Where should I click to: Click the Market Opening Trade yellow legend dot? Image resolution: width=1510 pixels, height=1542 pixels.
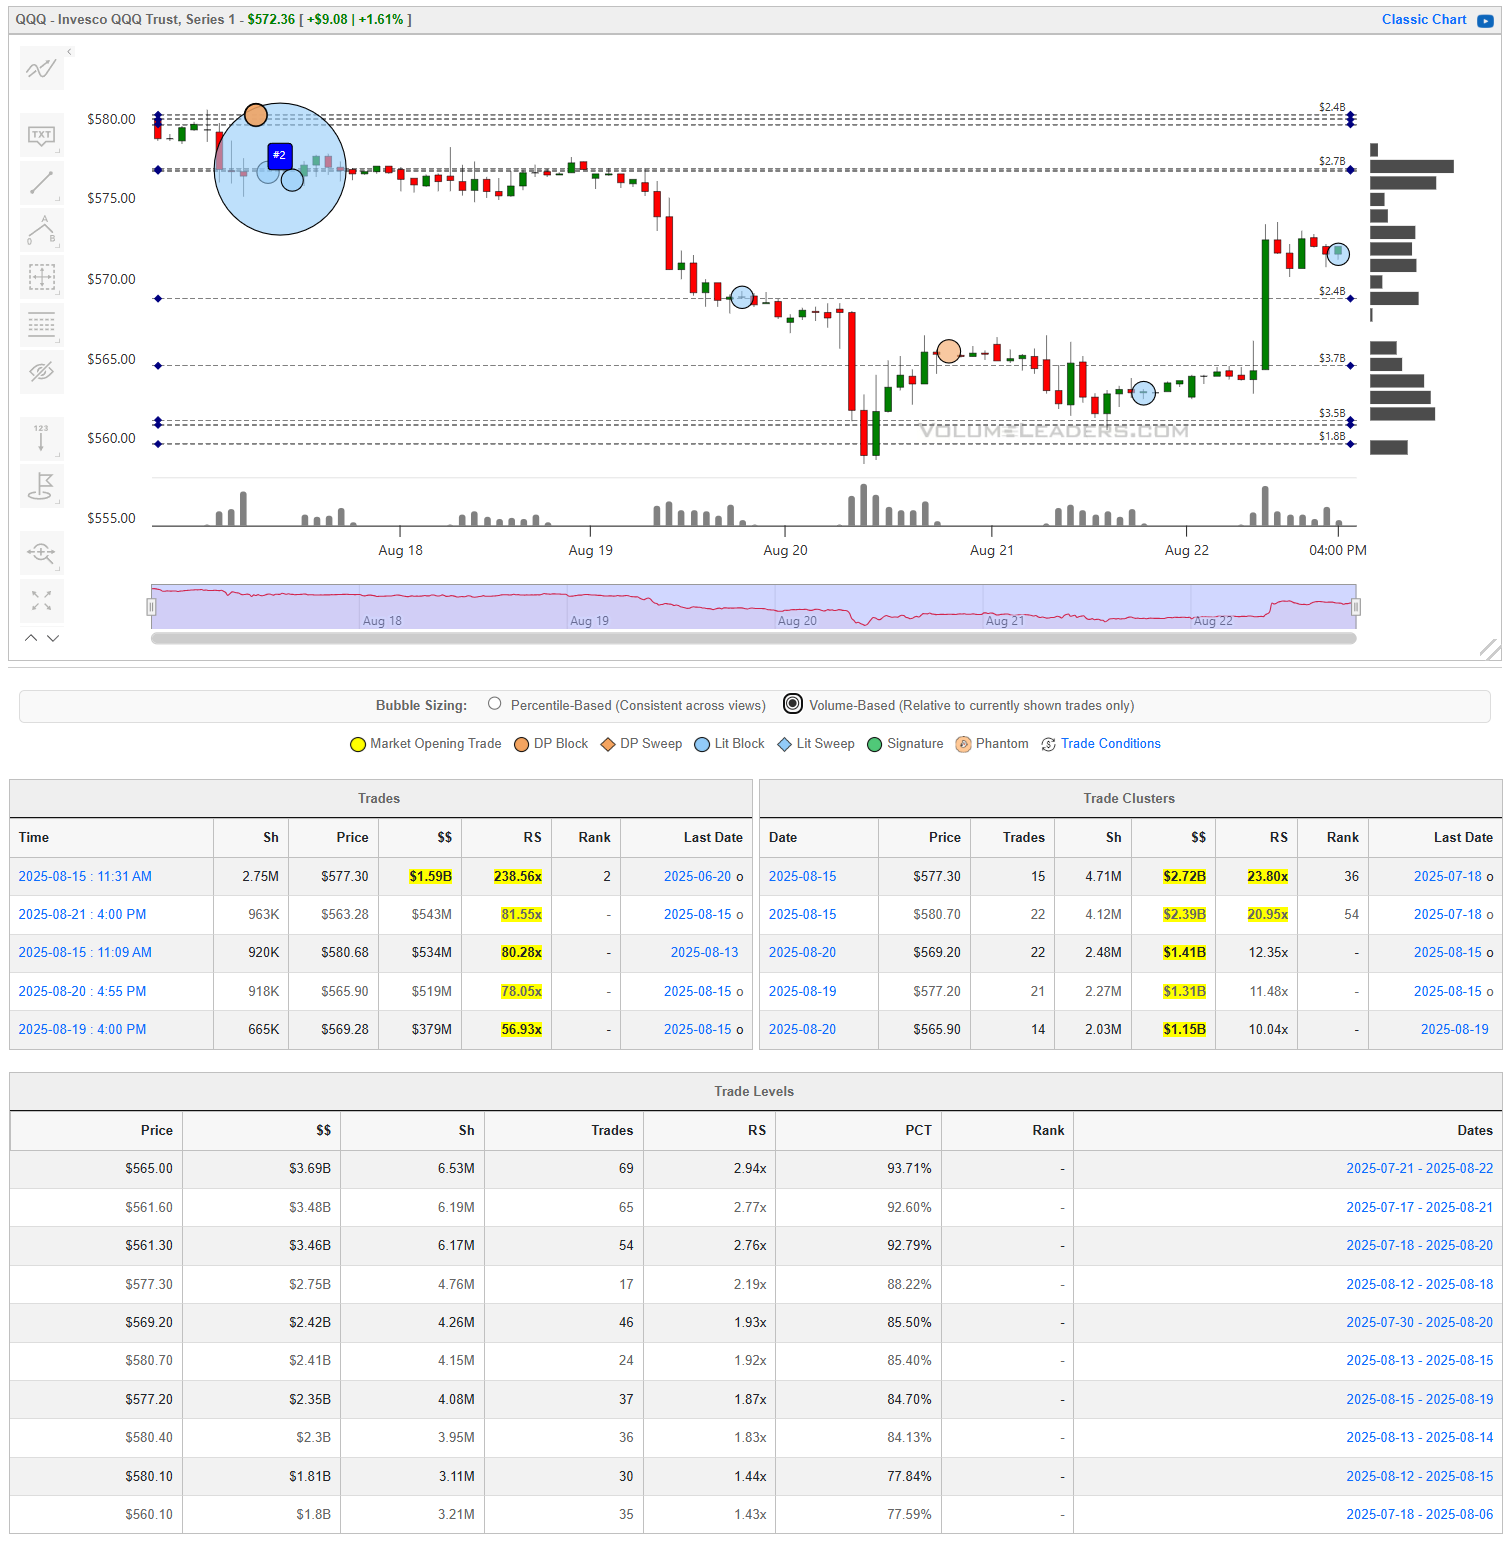[357, 745]
